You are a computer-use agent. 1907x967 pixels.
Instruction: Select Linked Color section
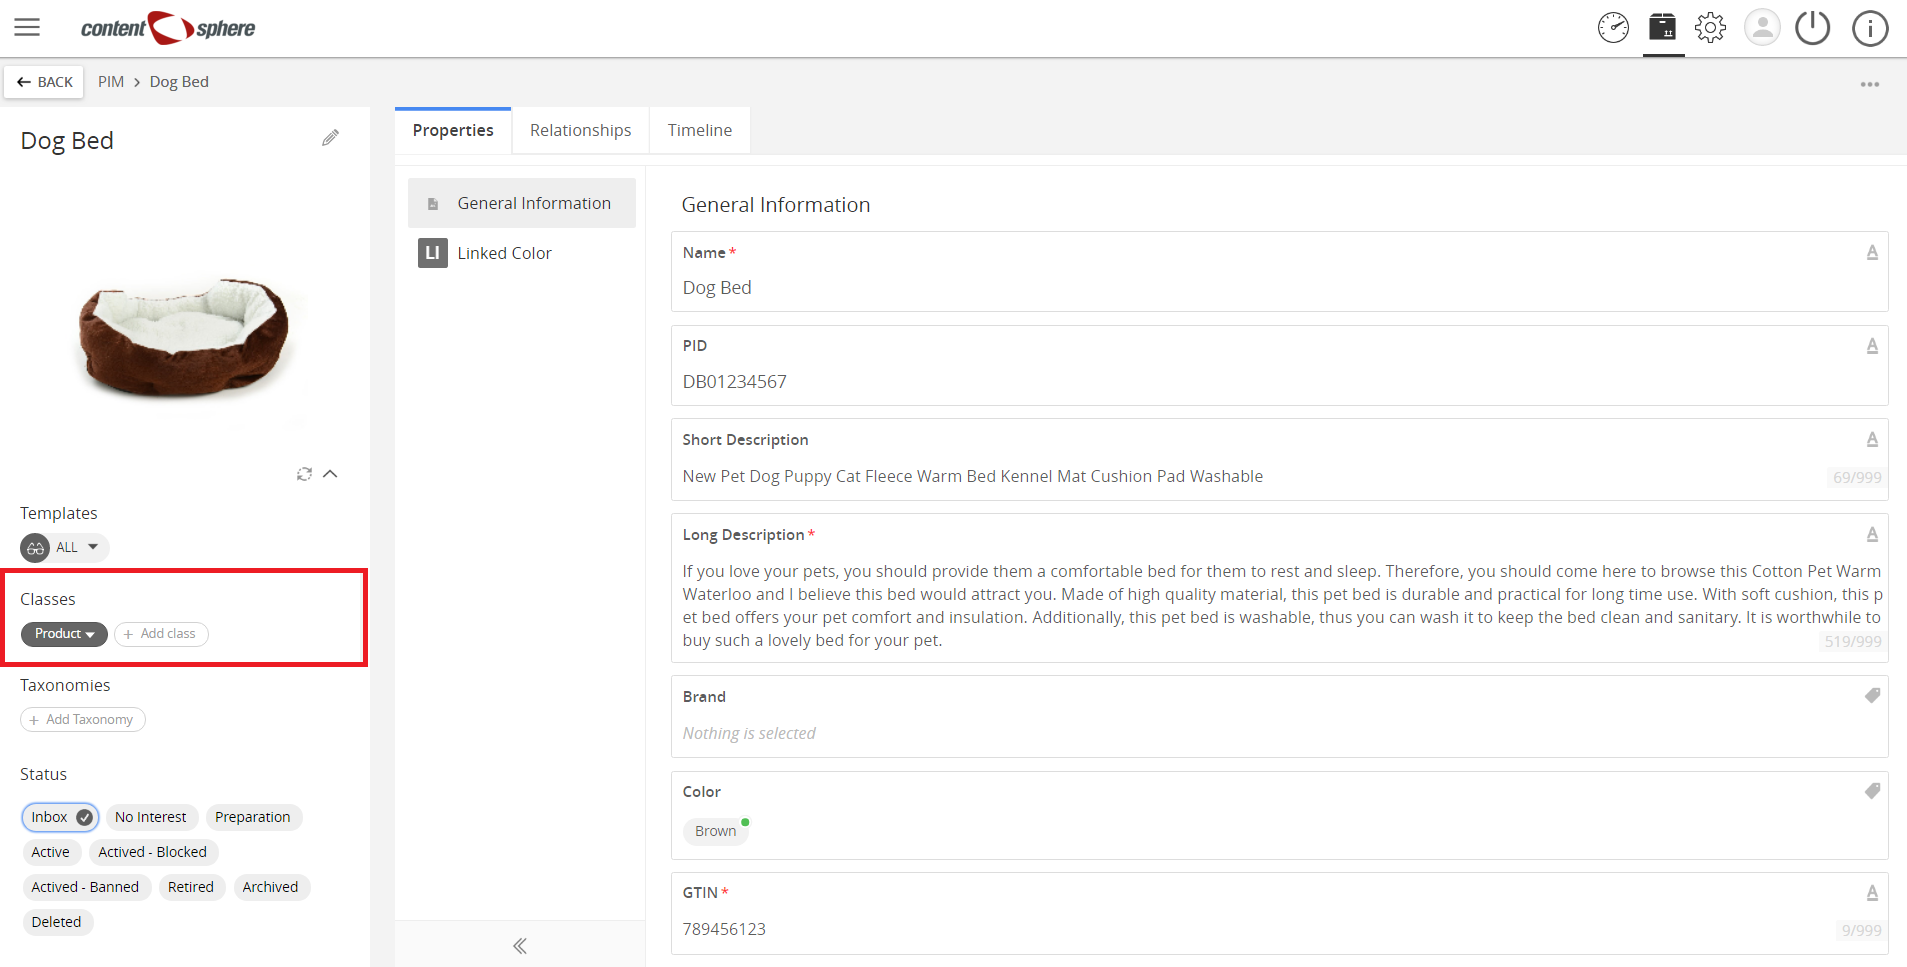[522, 253]
